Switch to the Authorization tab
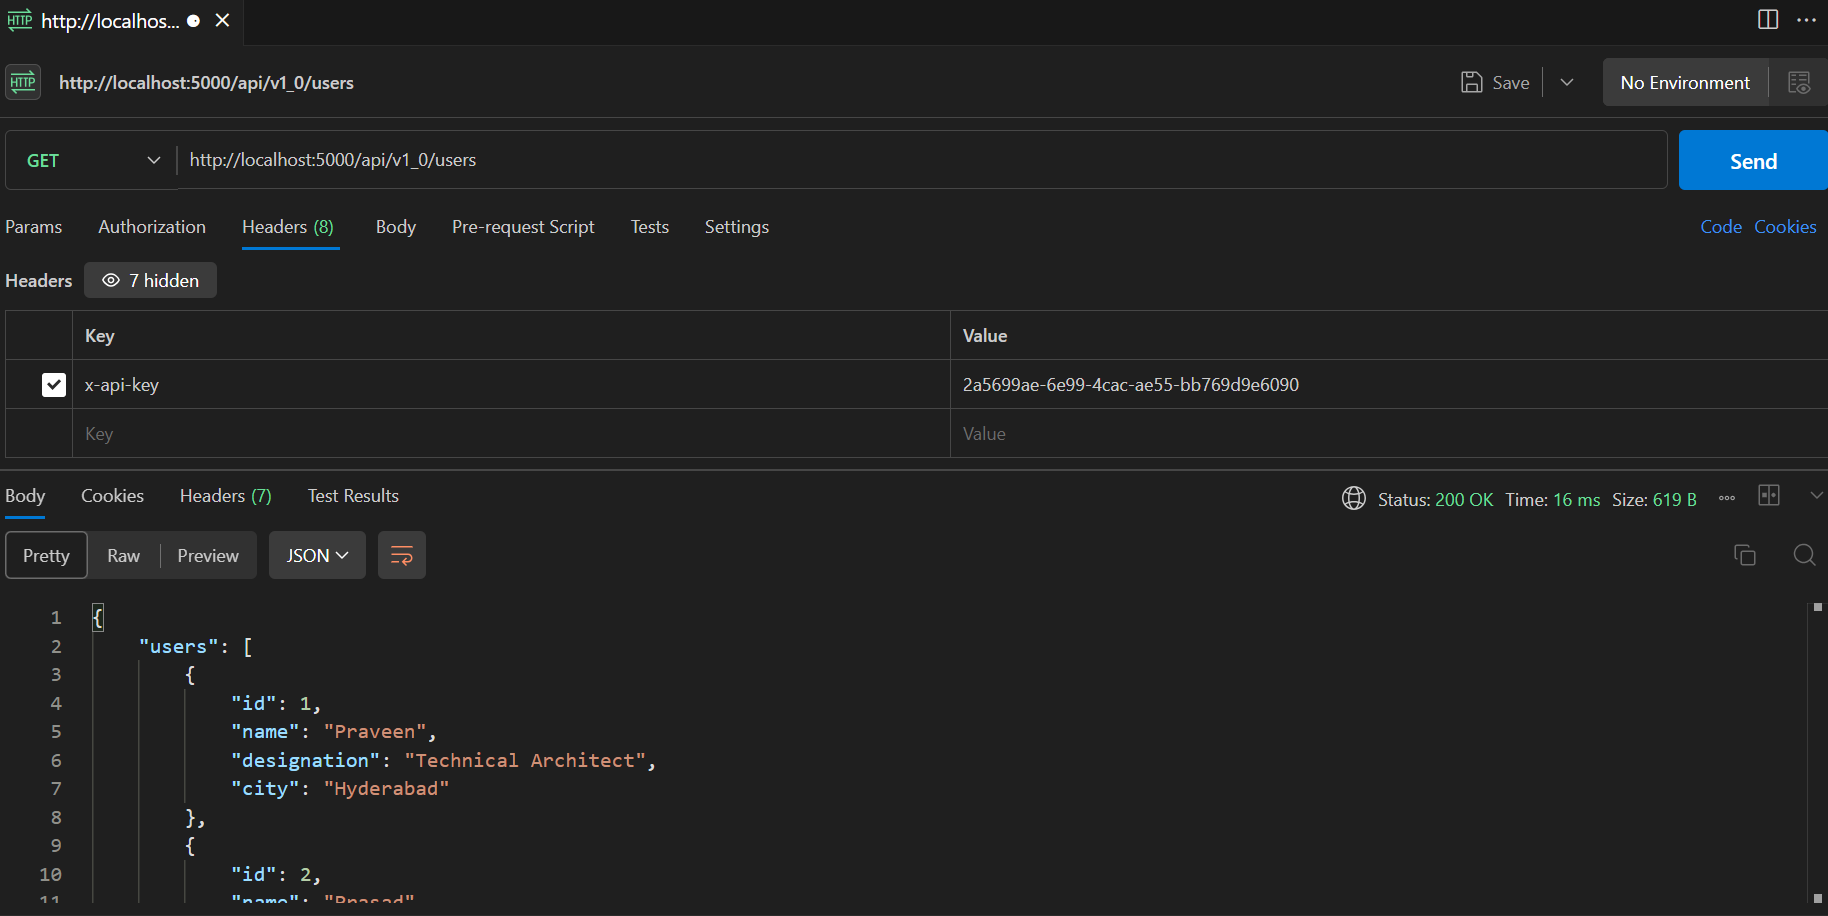The height and width of the screenshot is (916, 1828). click(152, 227)
